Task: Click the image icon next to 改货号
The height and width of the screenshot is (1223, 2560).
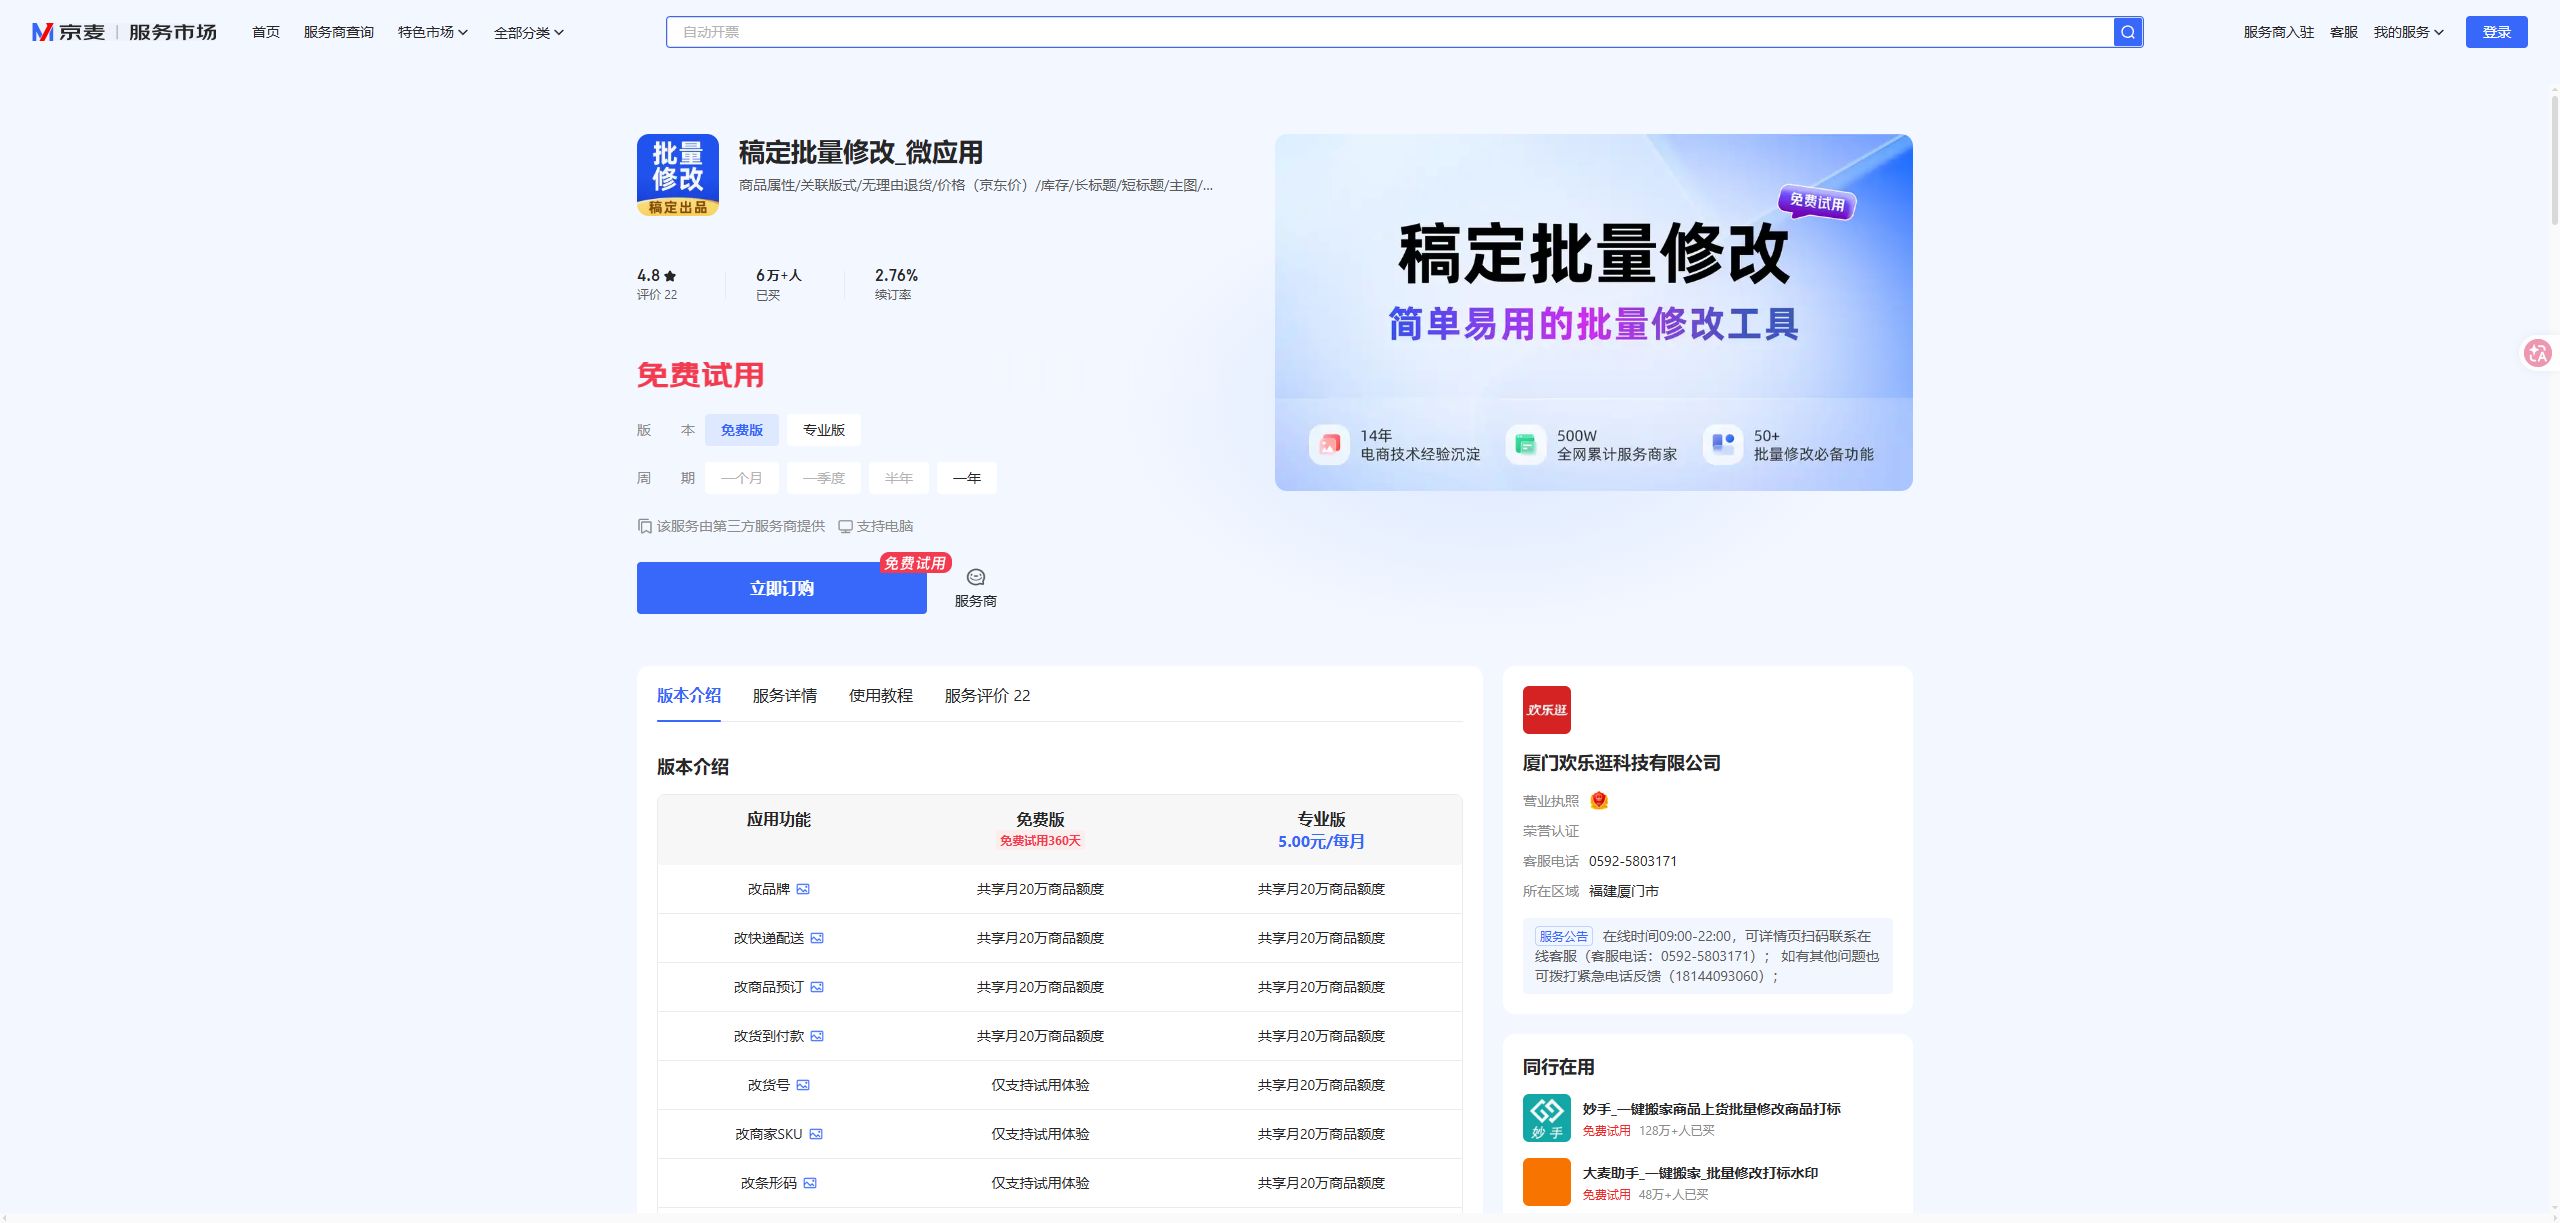Action: [803, 1085]
